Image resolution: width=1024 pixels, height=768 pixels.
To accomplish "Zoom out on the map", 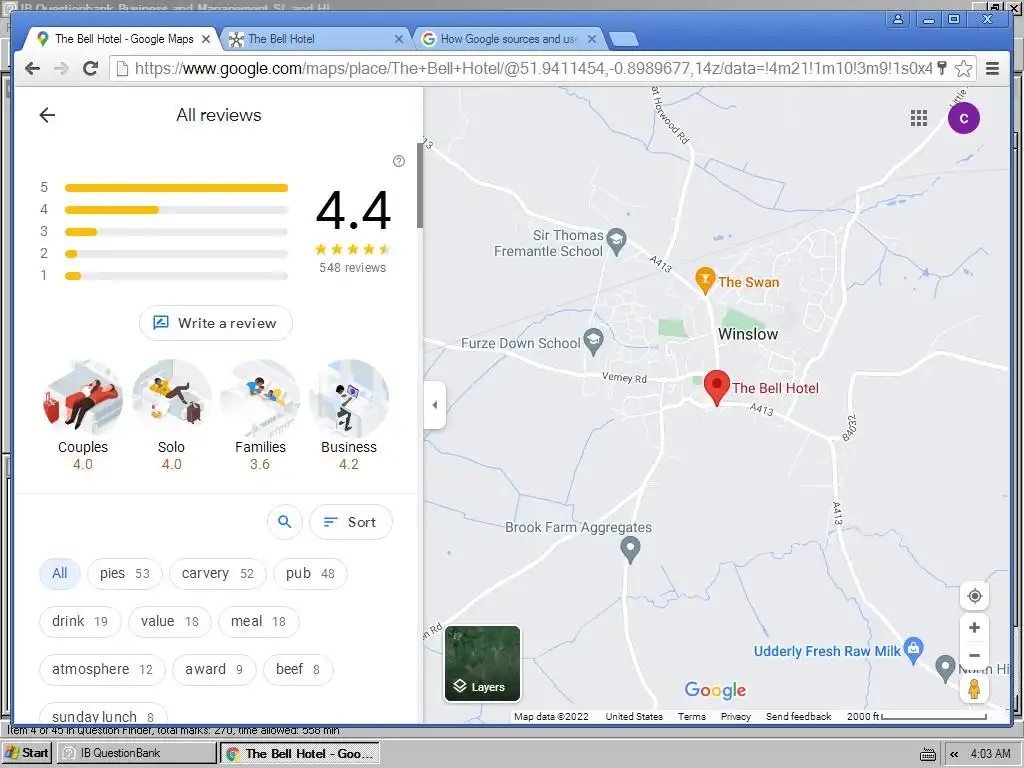I will 974,655.
